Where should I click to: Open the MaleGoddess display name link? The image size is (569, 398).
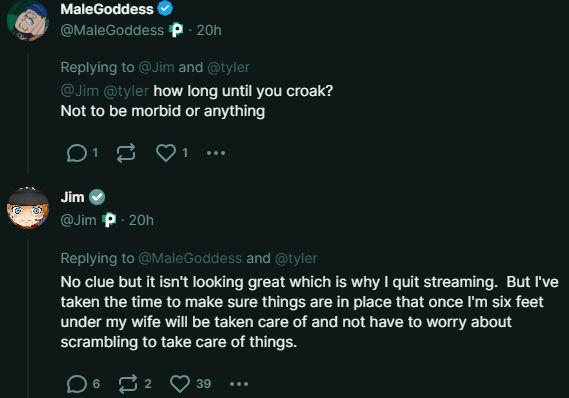(x=107, y=9)
